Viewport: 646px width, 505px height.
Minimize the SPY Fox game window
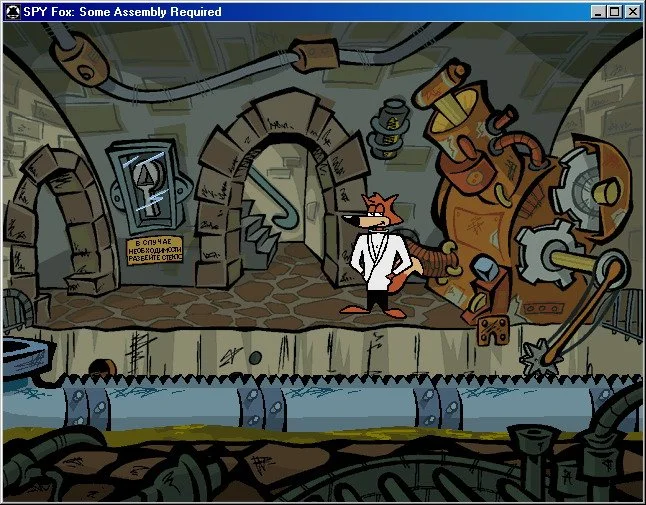point(599,12)
